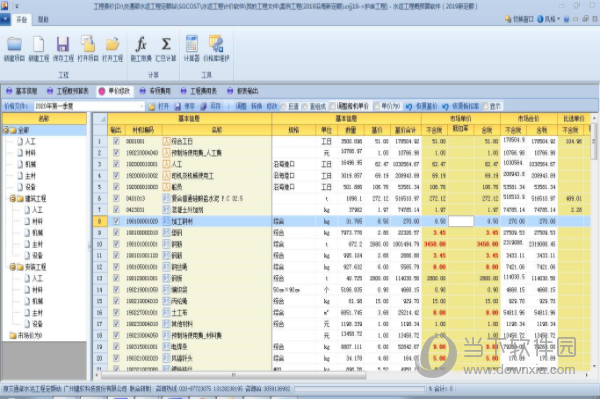This screenshot has width=600, height=399.
Task: Click the orange 人 icon in 综合工日 row
Action: pyautogui.click(x=166, y=142)
